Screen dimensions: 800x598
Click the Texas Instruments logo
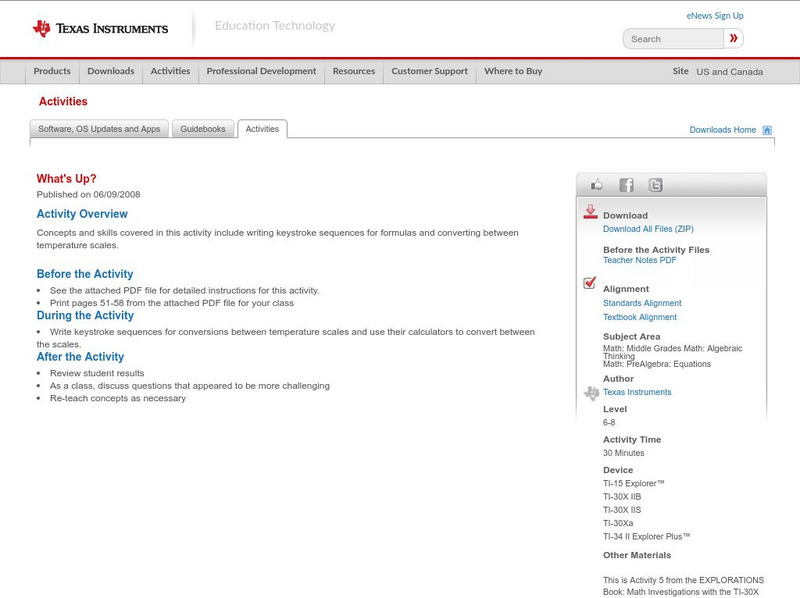coord(100,28)
